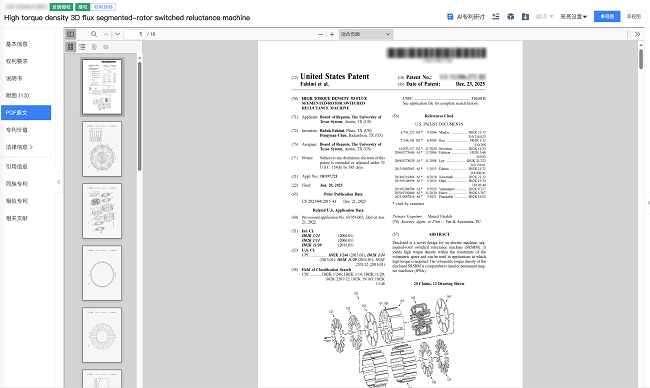The image size is (650, 388).
Task: Select page 4 thumbnail with ring drawing
Action: (102, 273)
